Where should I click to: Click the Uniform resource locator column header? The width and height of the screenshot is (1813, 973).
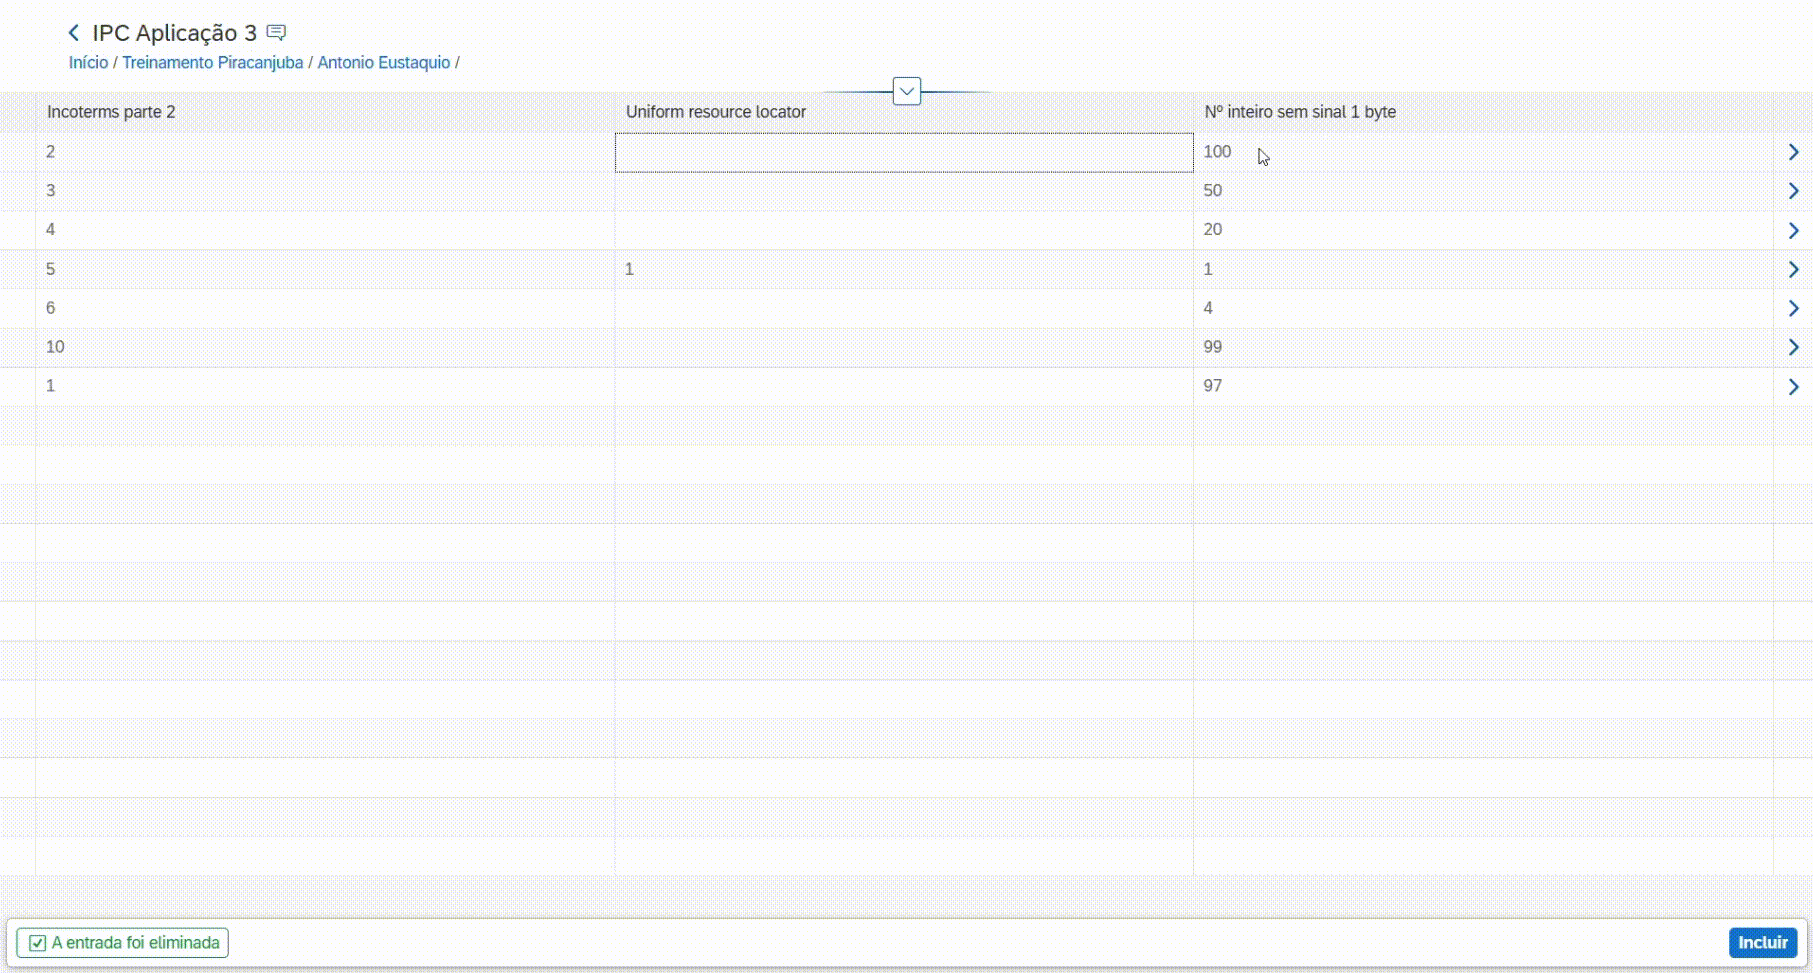[x=715, y=112]
